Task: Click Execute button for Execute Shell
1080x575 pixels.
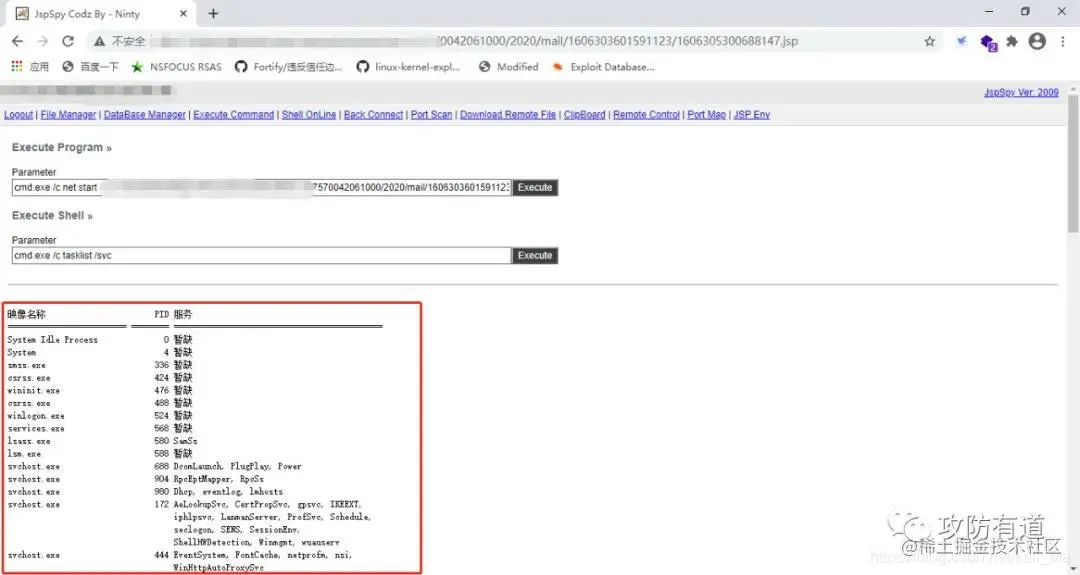Action: (x=534, y=255)
